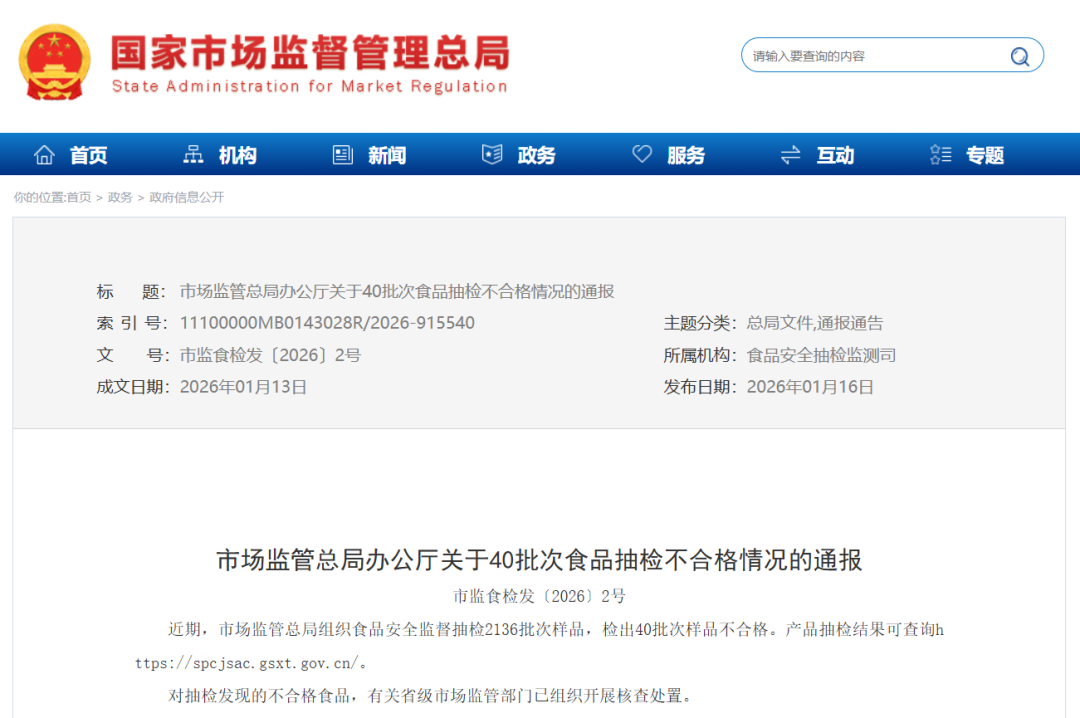The image size is (1080, 718).
Task: Select the 服务 navigation tab
Action: (686, 156)
